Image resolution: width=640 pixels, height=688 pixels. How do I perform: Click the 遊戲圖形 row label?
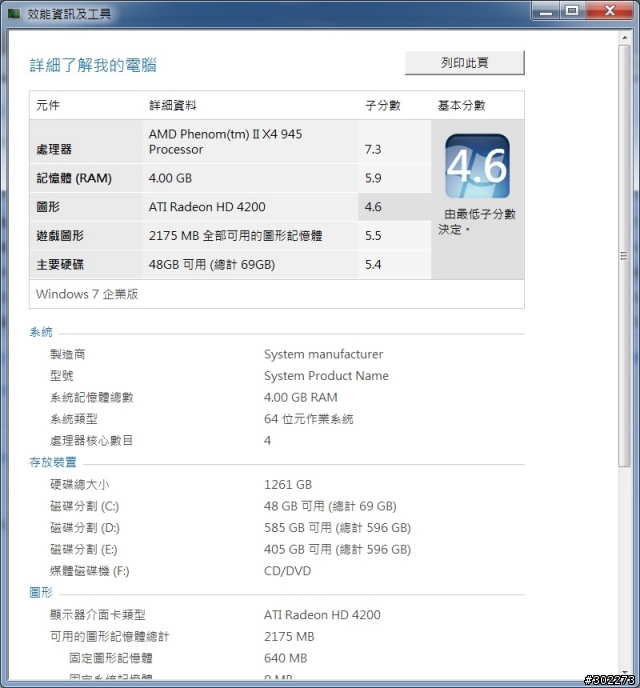click(x=60, y=236)
